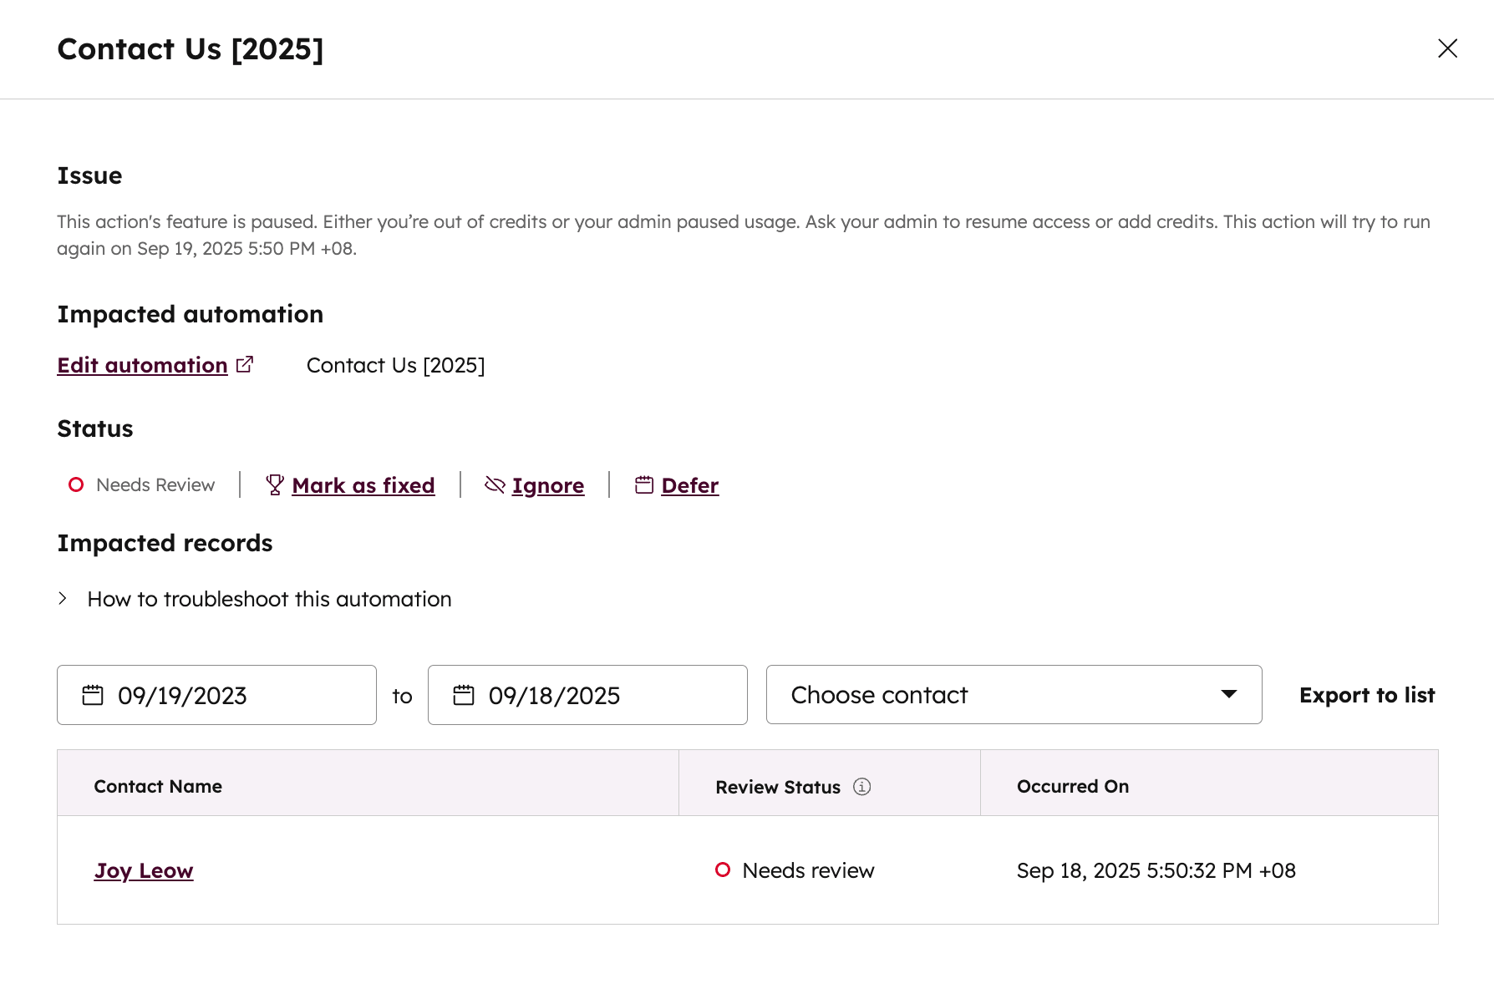This screenshot has height=1004, width=1494.
Task: Close the Contact Us [2025] panel
Action: click(x=1447, y=48)
